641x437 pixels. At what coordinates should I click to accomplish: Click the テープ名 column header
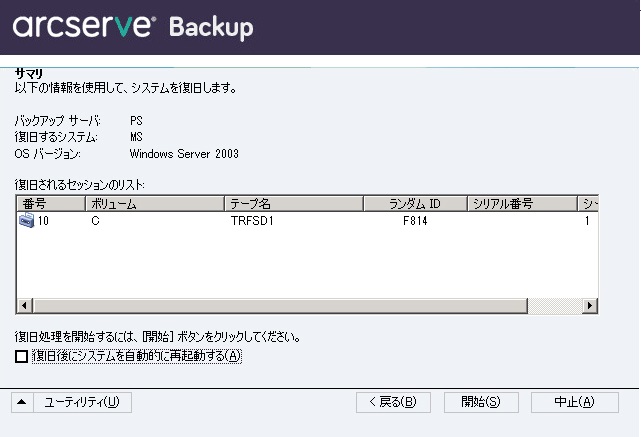point(294,204)
